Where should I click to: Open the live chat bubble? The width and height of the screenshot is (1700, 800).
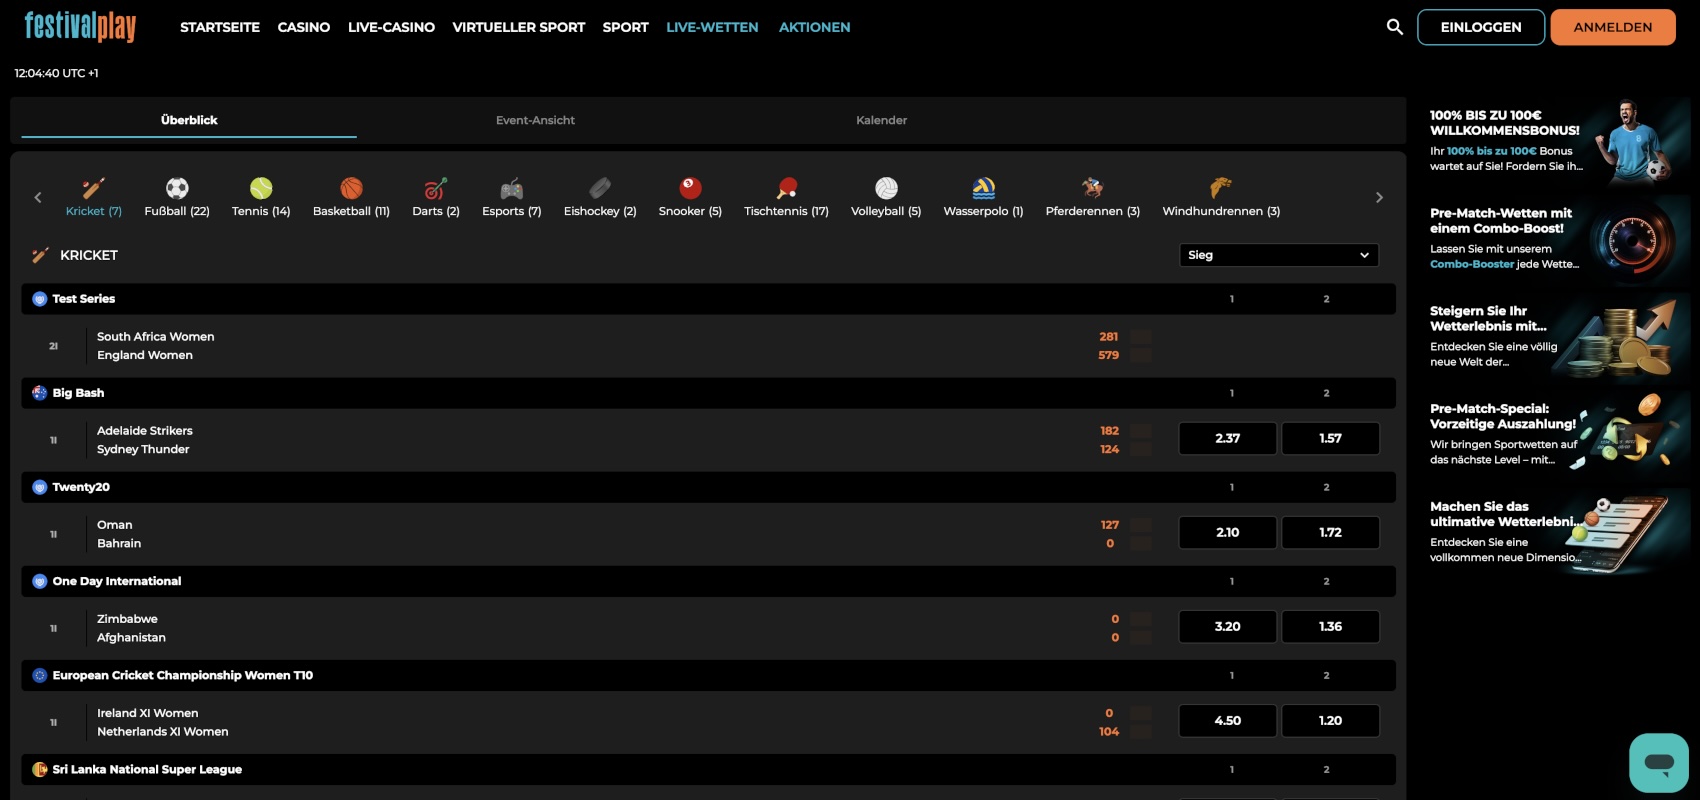pos(1658,762)
